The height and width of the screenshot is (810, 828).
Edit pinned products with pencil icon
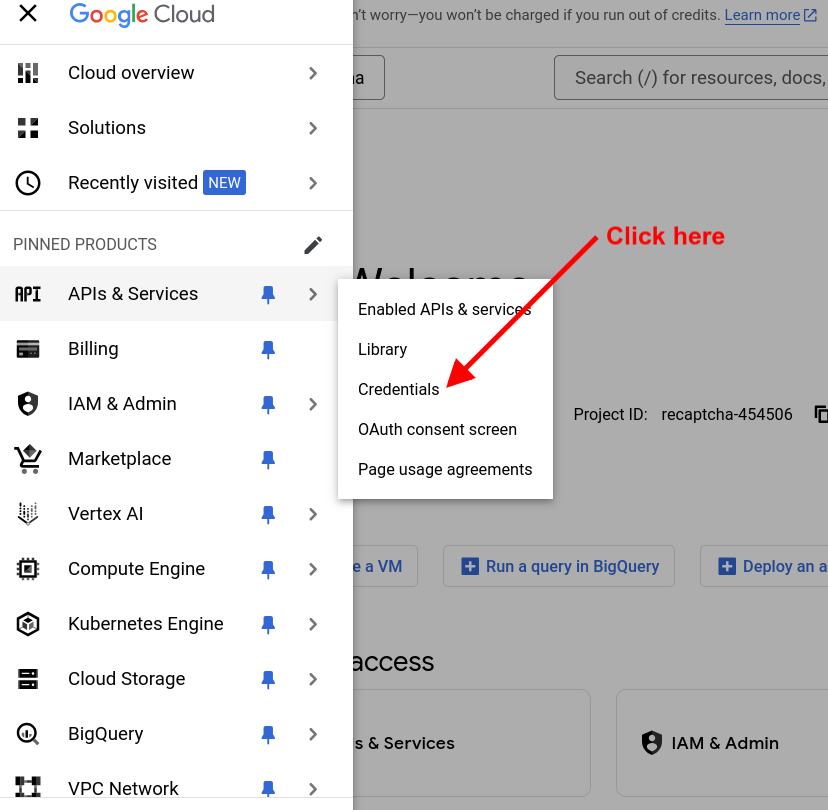pos(313,245)
